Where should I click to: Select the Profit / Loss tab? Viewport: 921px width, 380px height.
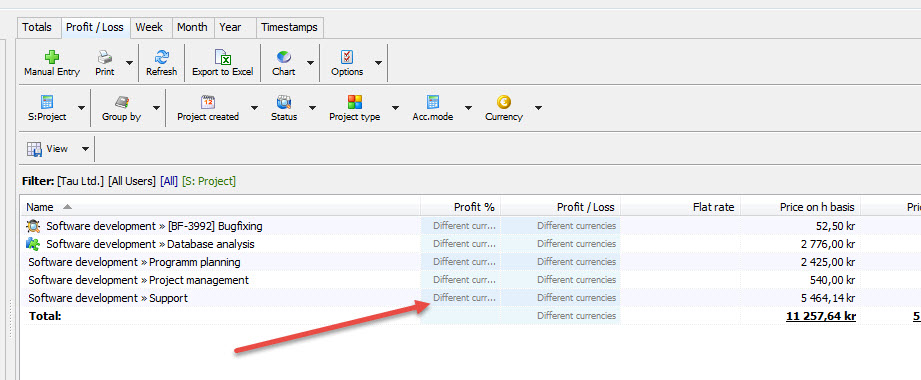coord(95,27)
